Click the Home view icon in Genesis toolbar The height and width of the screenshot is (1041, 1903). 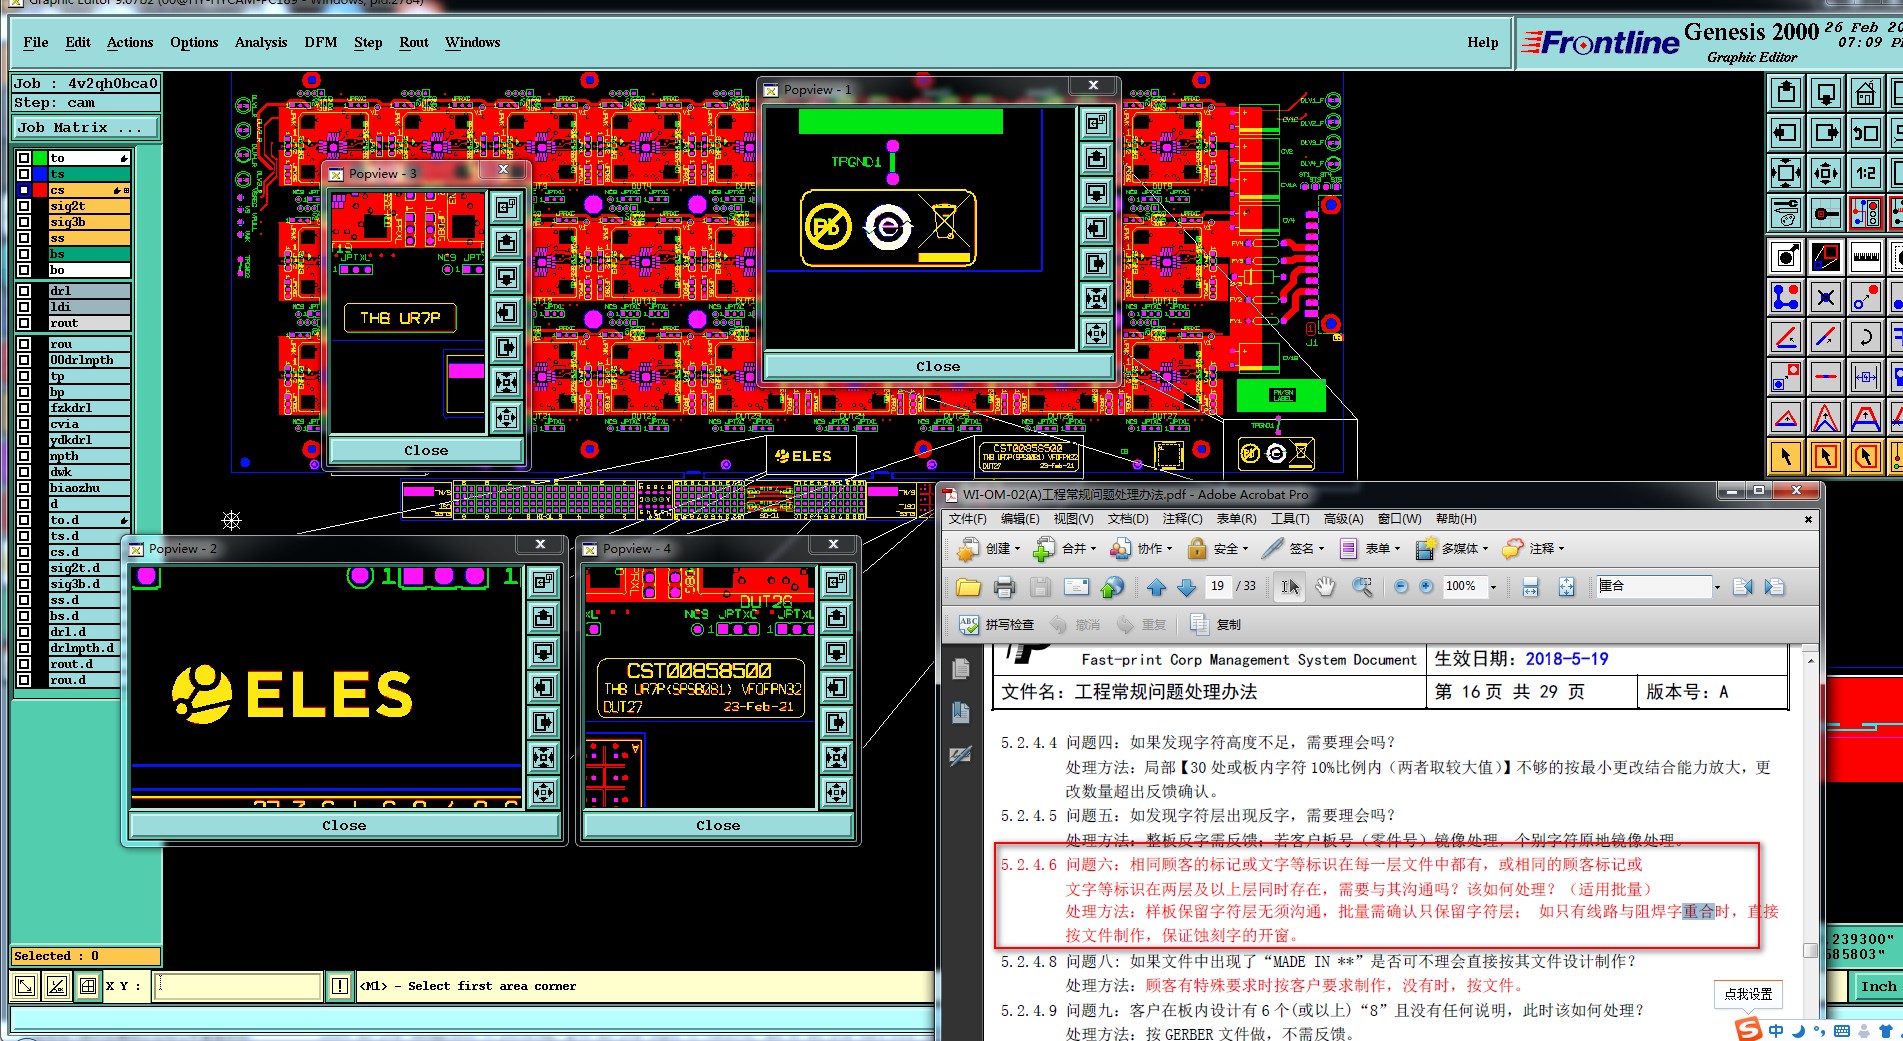1866,94
